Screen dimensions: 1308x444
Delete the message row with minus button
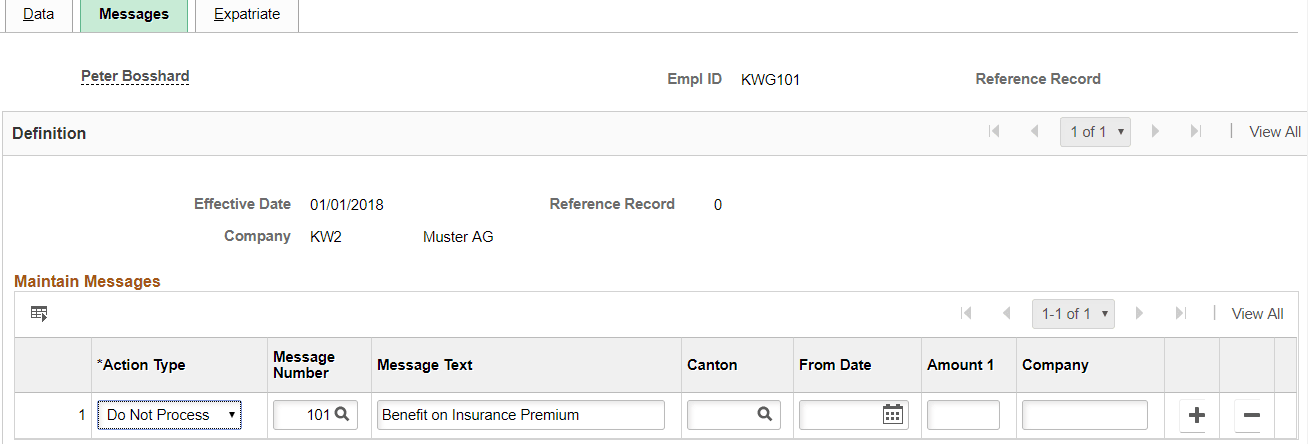(1251, 415)
